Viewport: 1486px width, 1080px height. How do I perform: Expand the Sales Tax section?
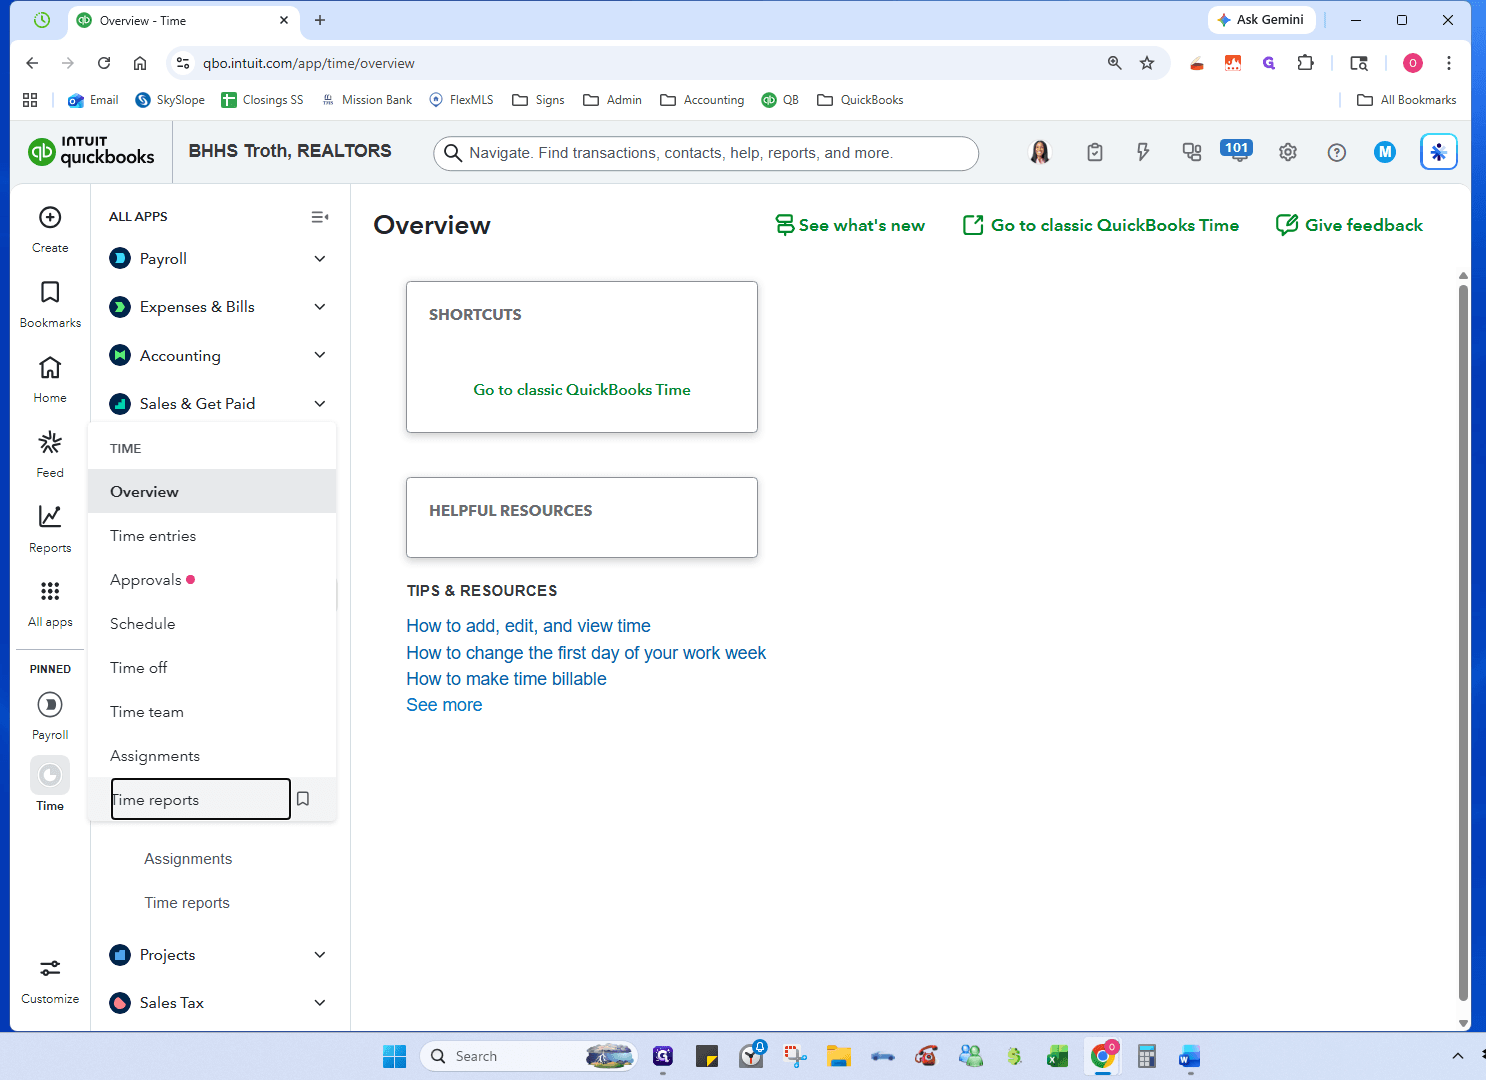[320, 1003]
